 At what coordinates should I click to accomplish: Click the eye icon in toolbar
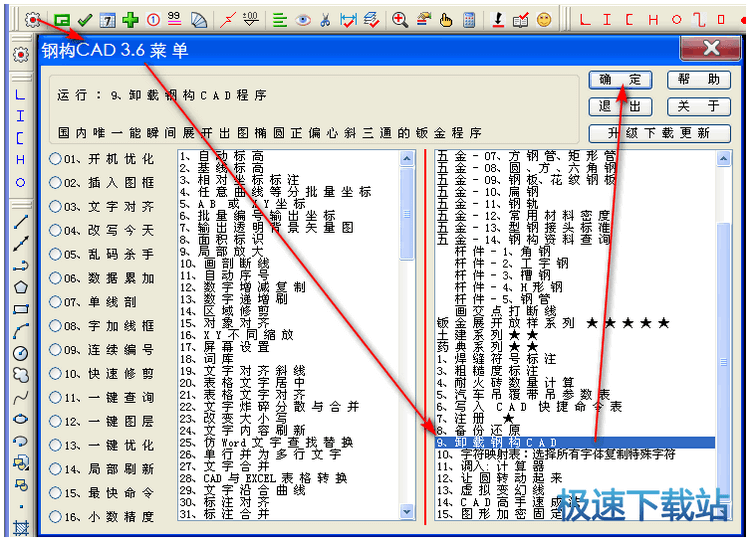(303, 19)
